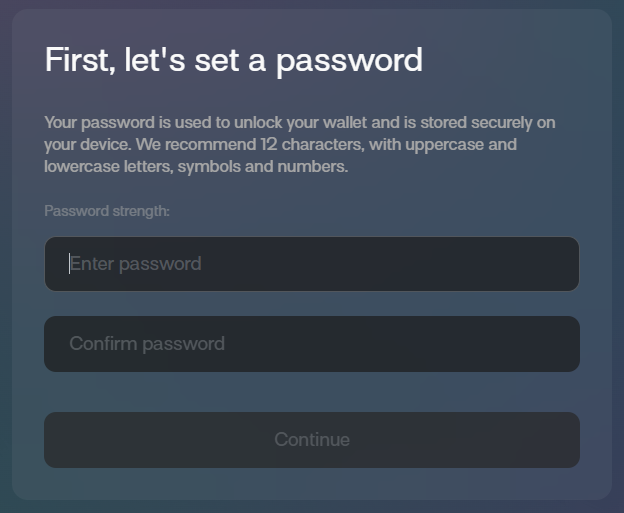The width and height of the screenshot is (624, 513).
Task: Click the word "password" in the heading
Action: tap(349, 61)
